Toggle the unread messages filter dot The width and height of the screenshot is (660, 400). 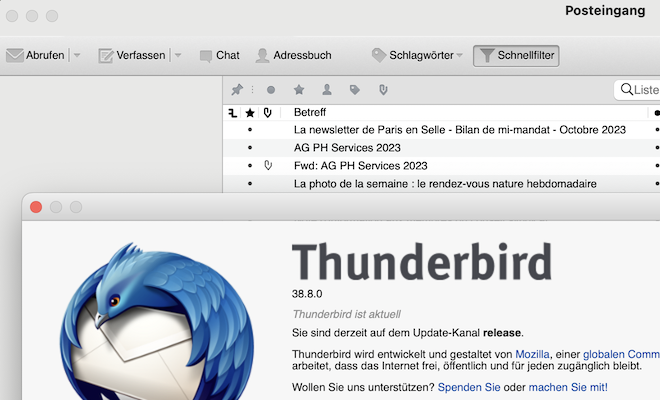(270, 90)
